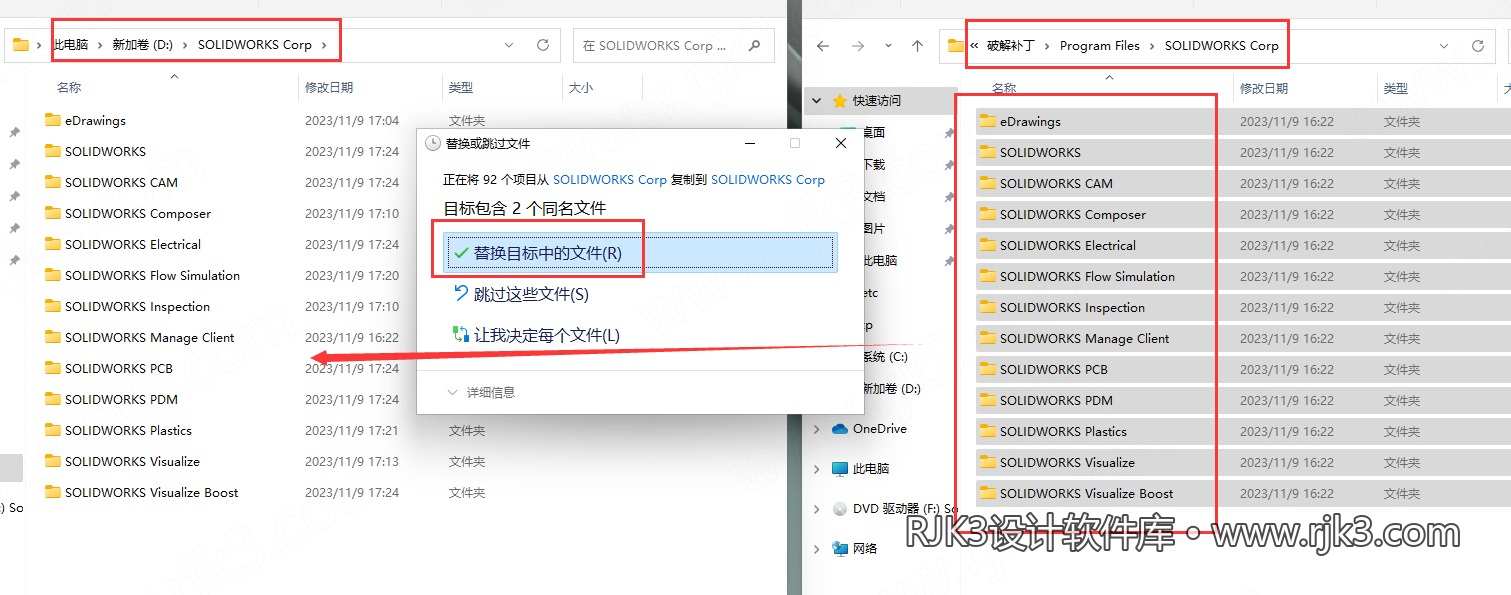Go up one folder in right window
Screen dimensions: 1511x595
click(917, 46)
